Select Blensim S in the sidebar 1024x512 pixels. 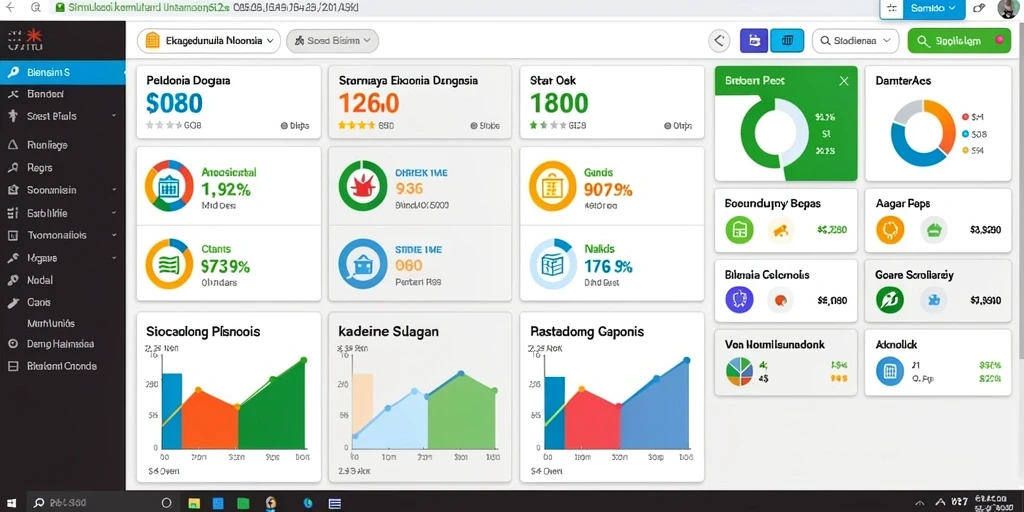tap(63, 72)
